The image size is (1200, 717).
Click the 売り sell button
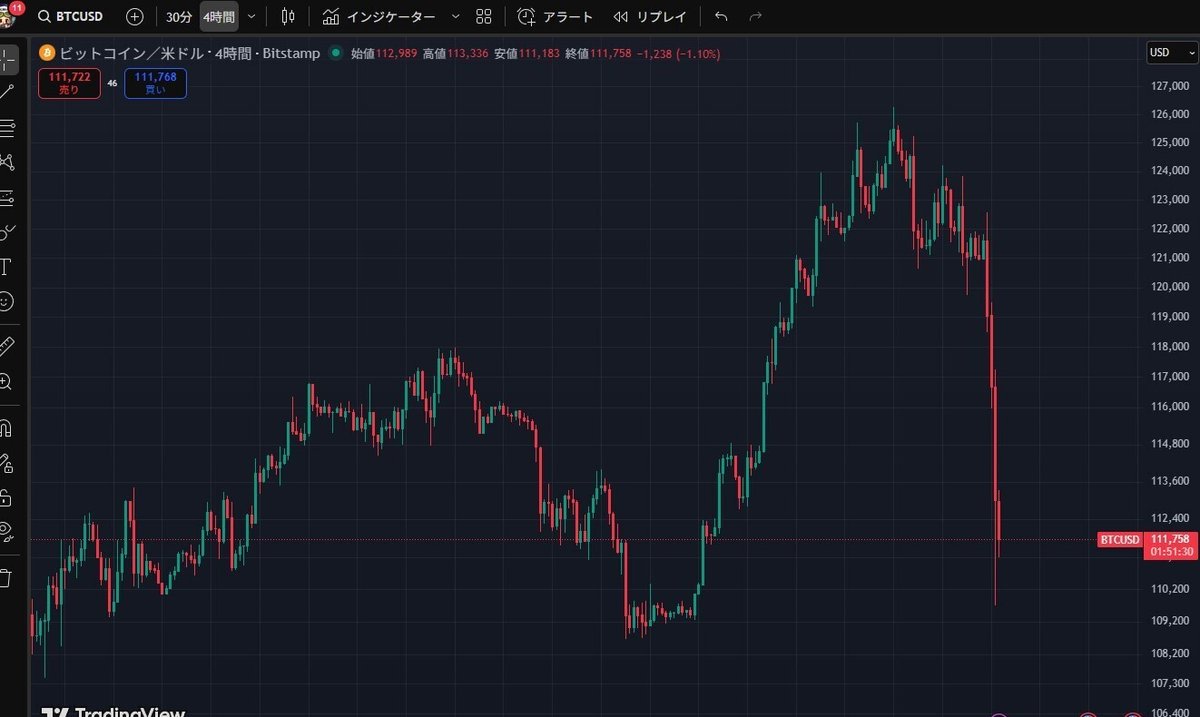coord(68,83)
